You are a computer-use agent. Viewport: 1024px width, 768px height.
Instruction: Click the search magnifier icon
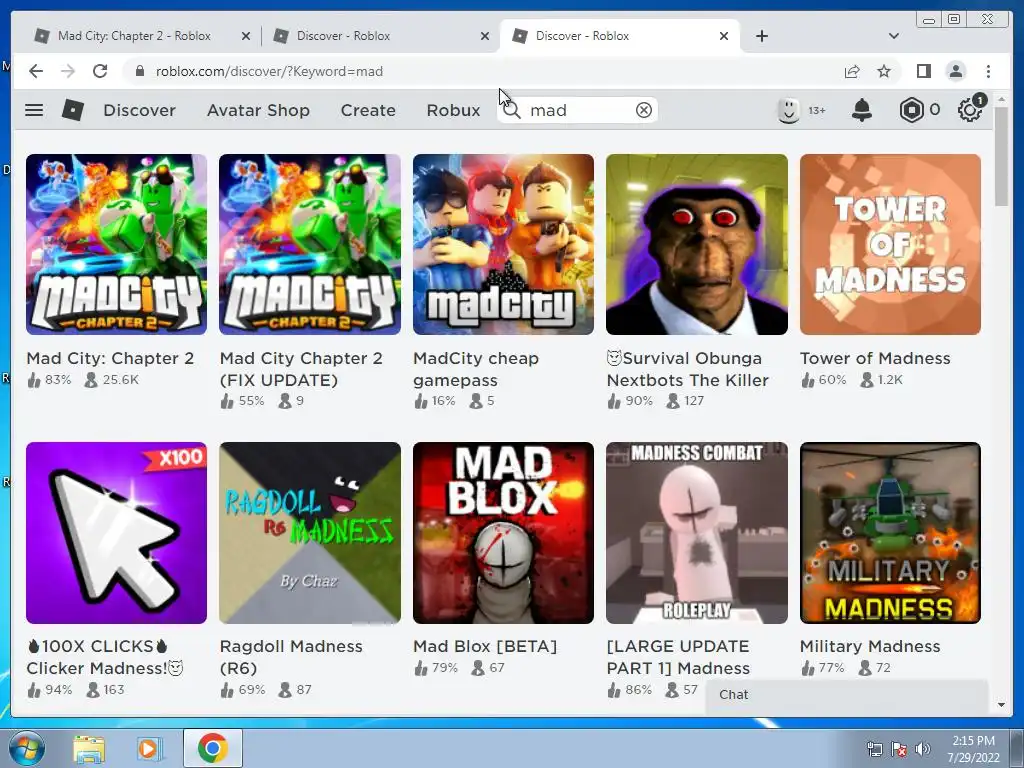click(x=512, y=110)
